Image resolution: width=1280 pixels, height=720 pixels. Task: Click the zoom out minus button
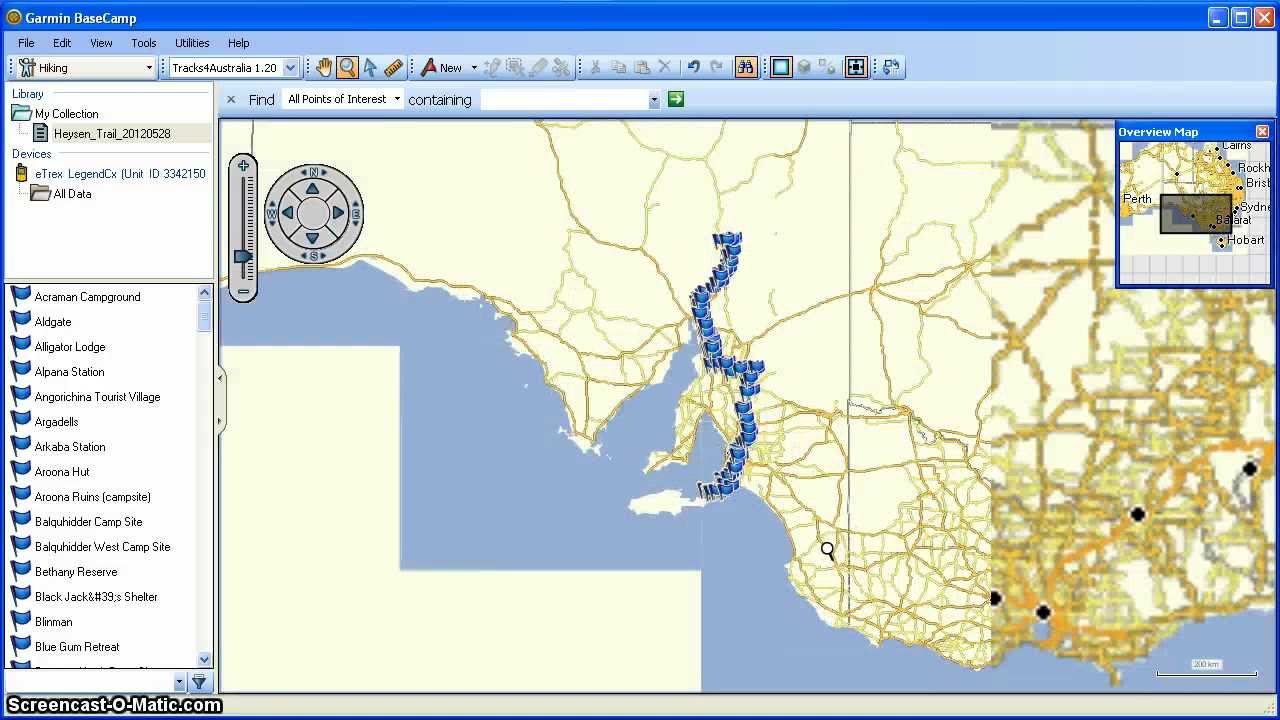pos(243,292)
